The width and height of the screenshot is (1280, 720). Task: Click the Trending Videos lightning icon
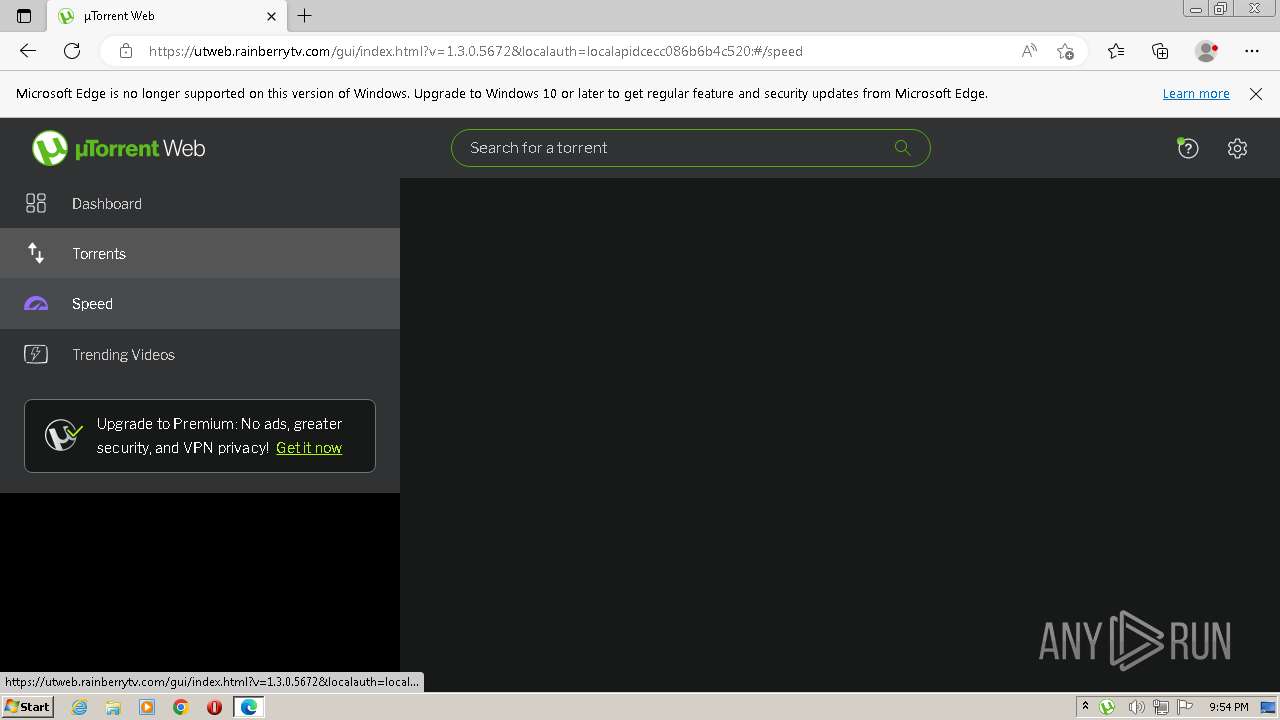click(36, 354)
